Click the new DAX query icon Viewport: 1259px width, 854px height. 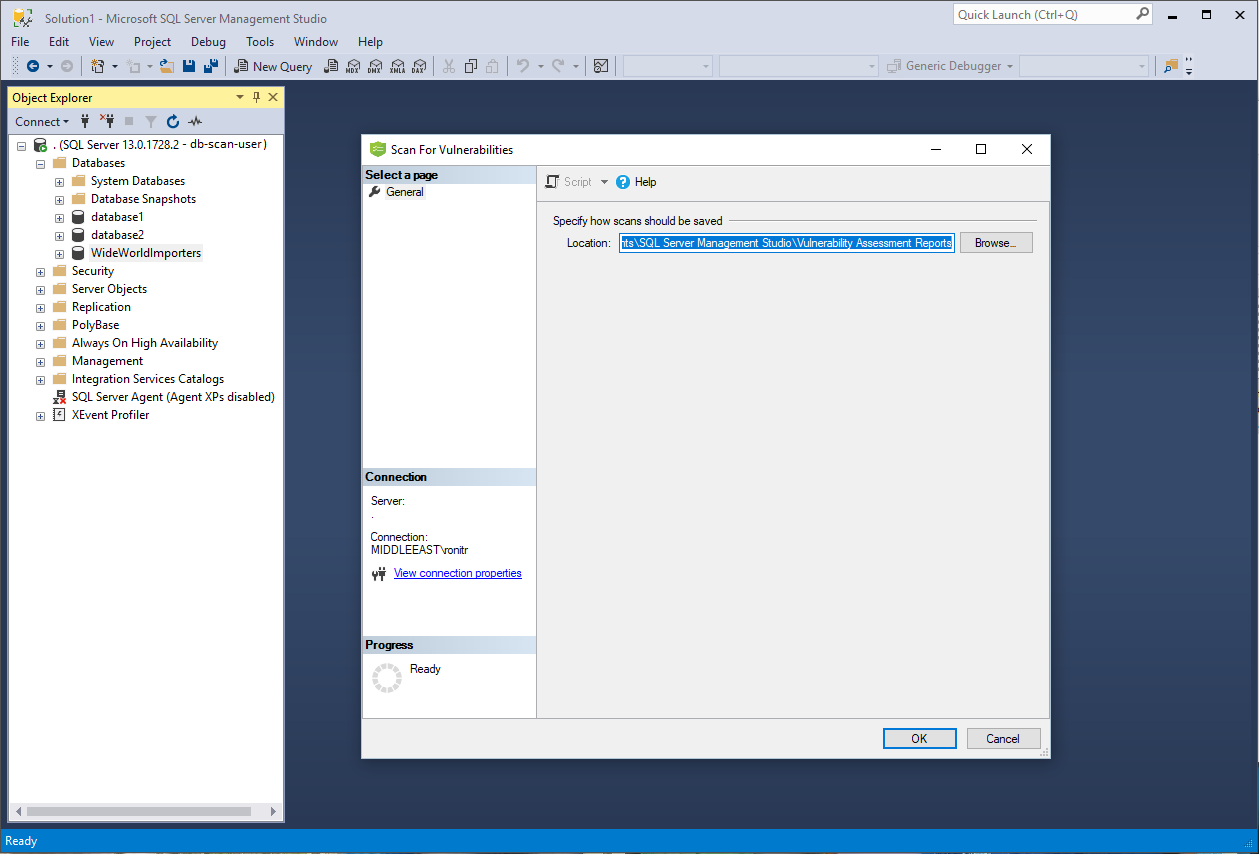pyautogui.click(x=419, y=65)
